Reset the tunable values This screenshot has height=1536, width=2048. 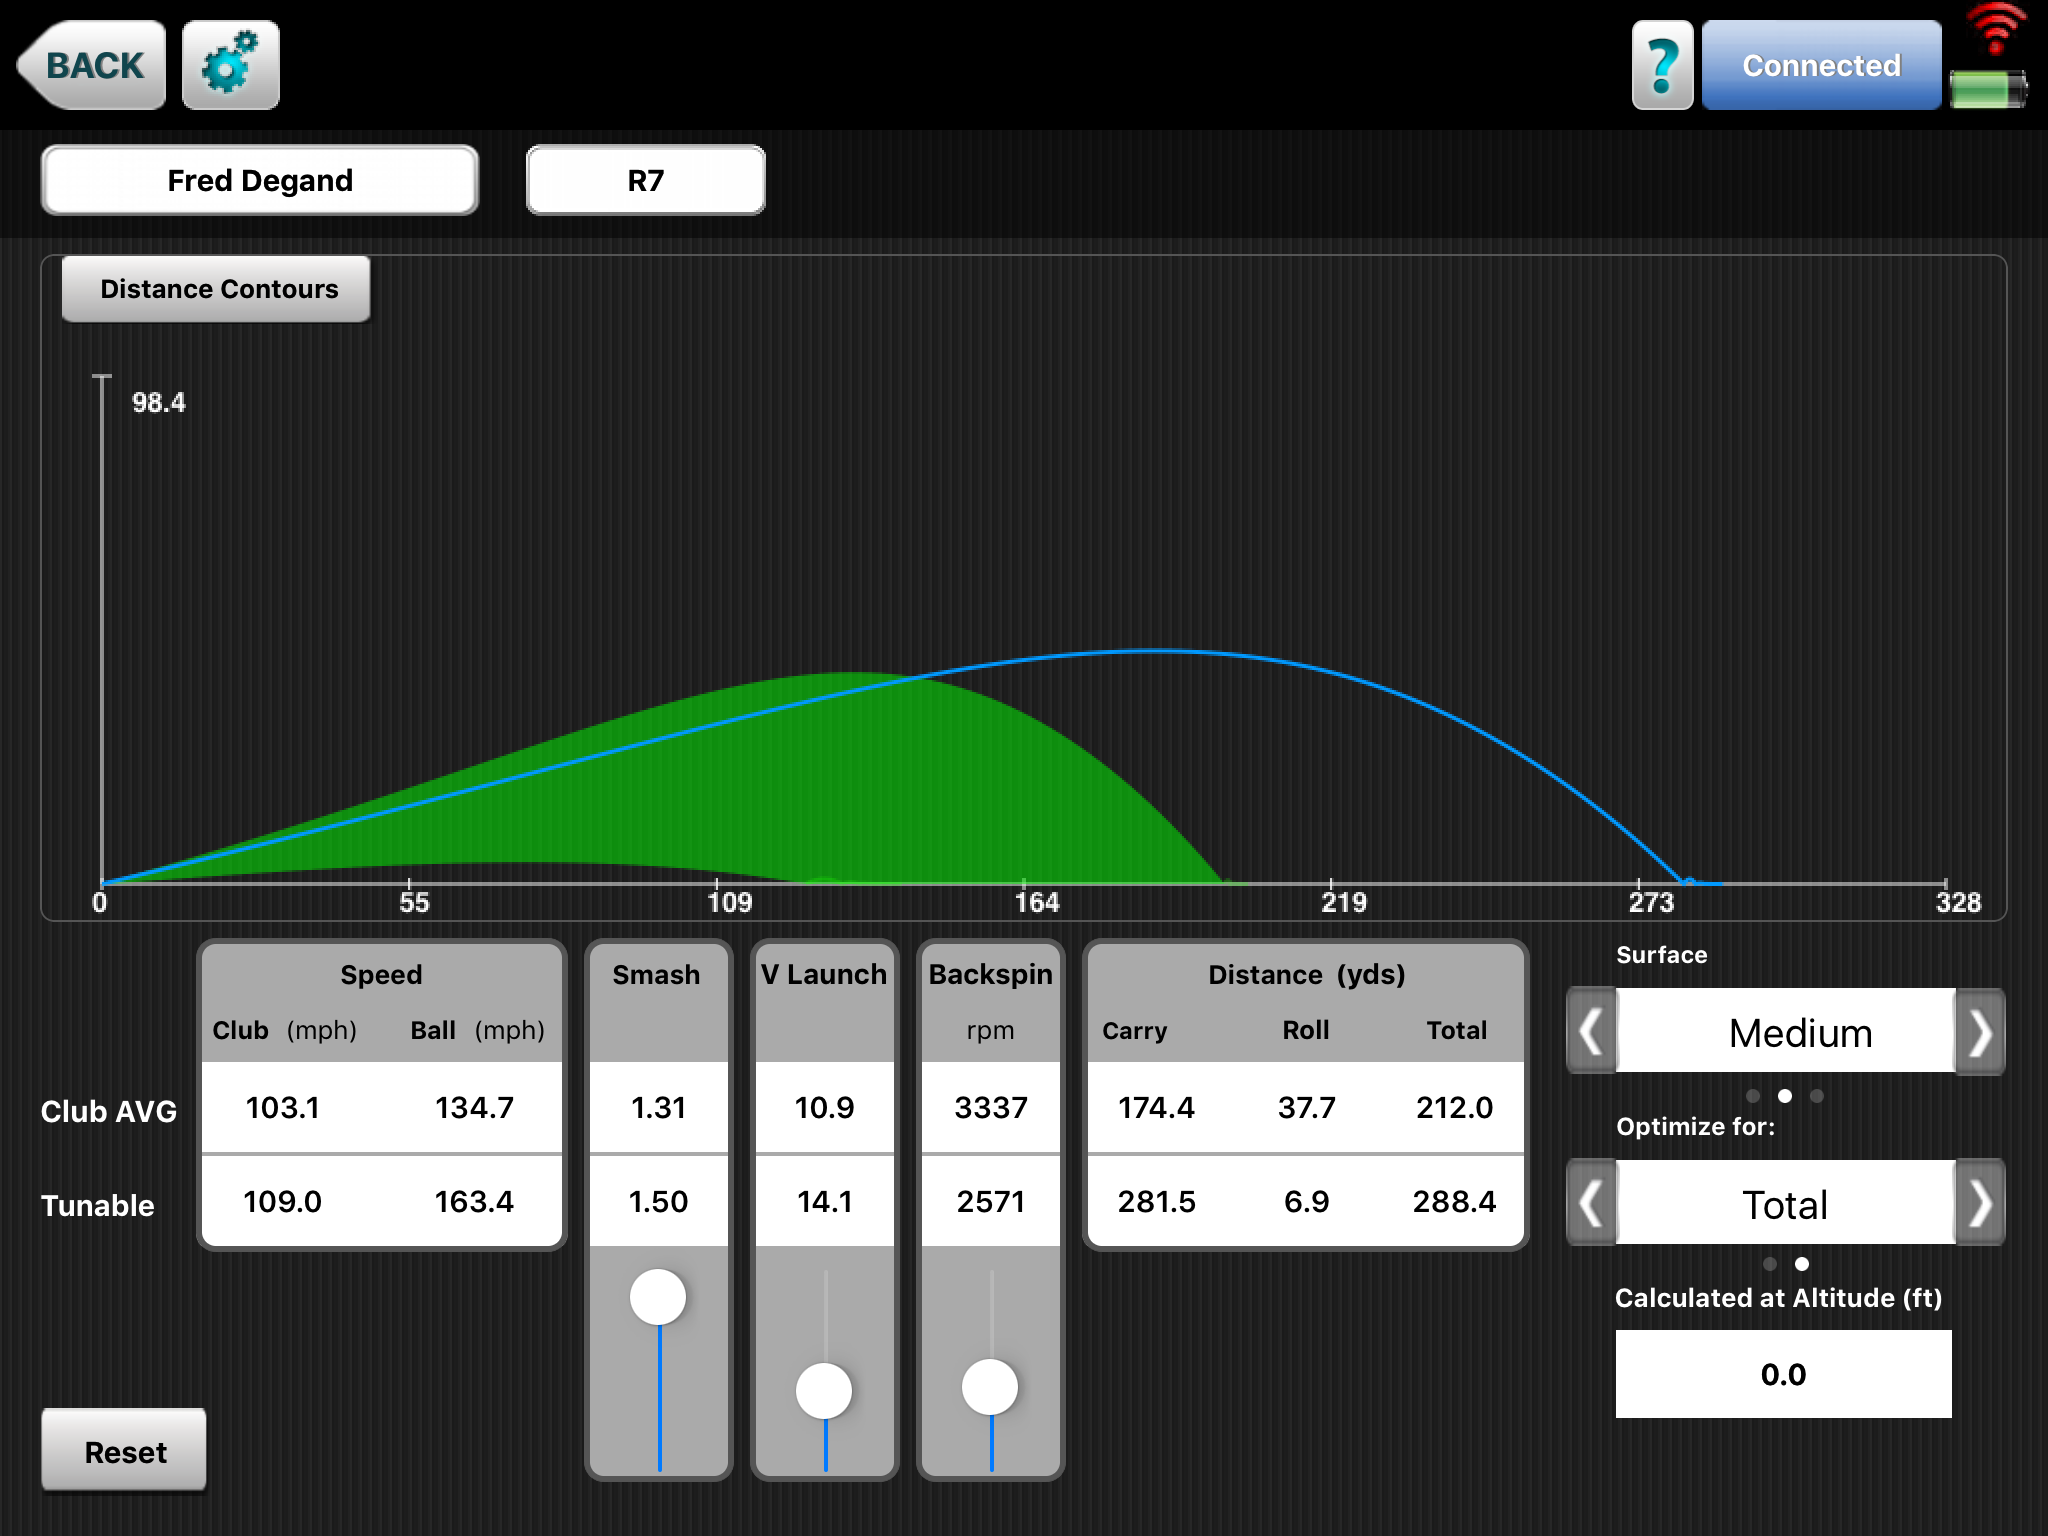coord(124,1450)
